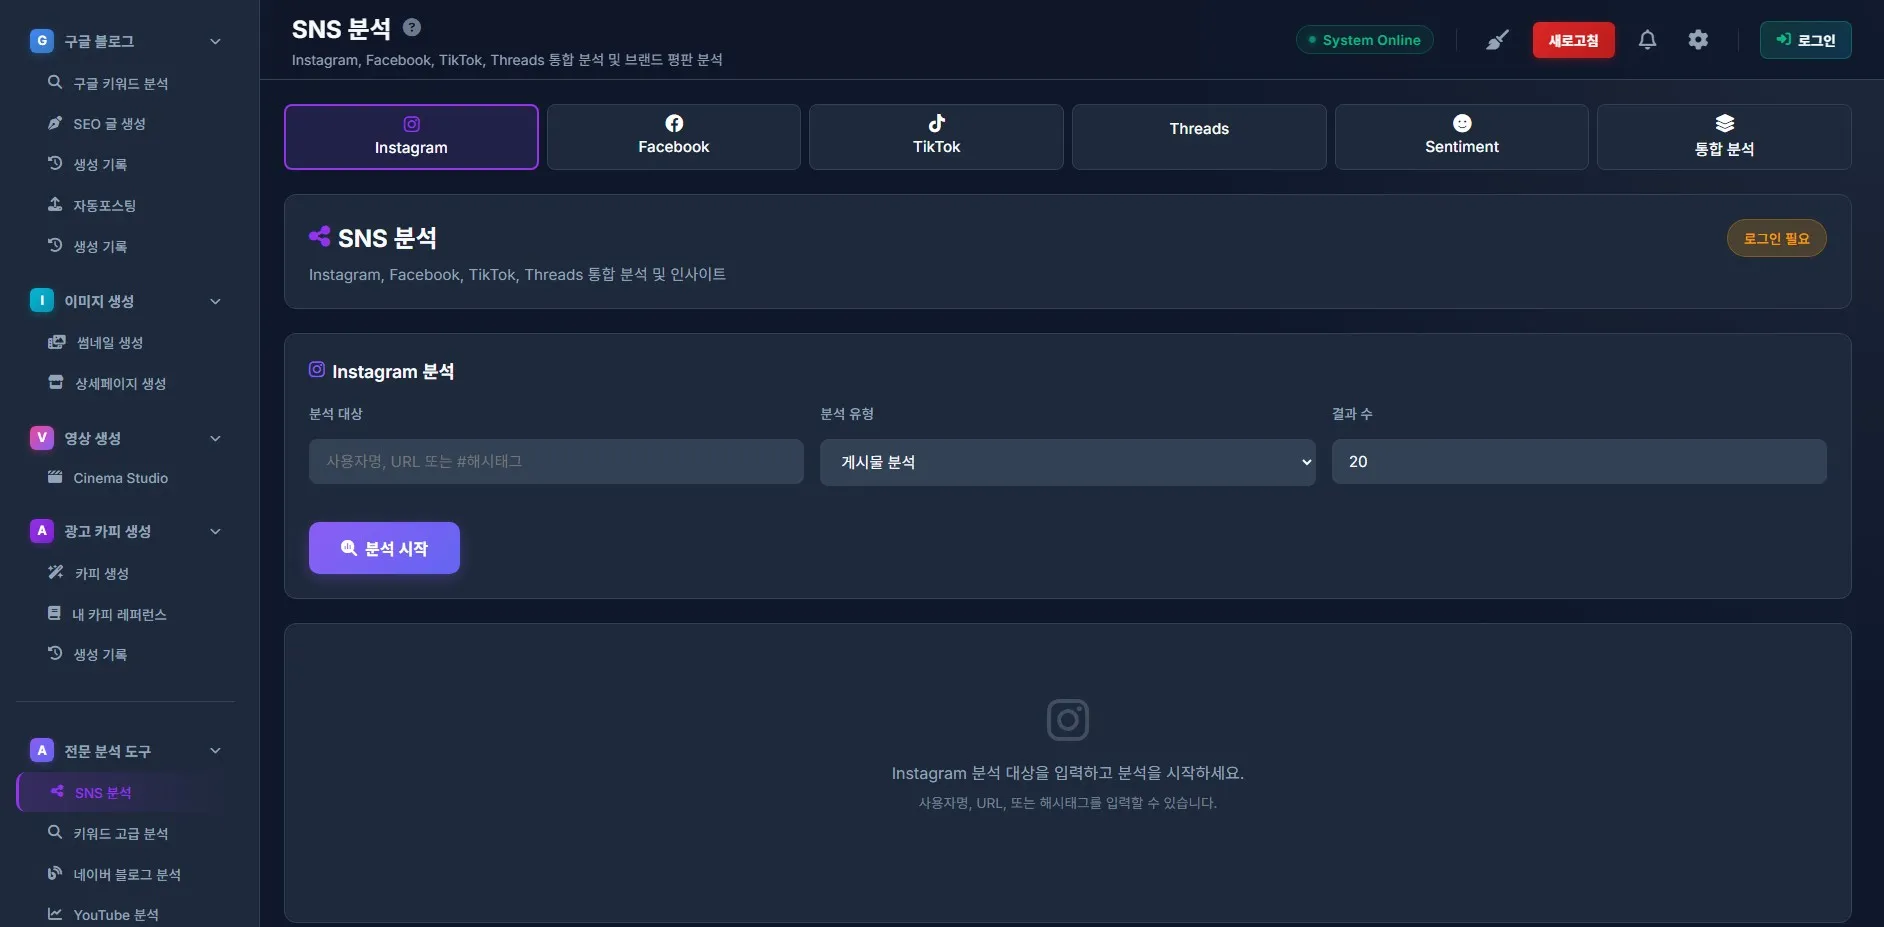1884x927 pixels.
Task: Open 카피 생성 in sidebar
Action: point(125,573)
